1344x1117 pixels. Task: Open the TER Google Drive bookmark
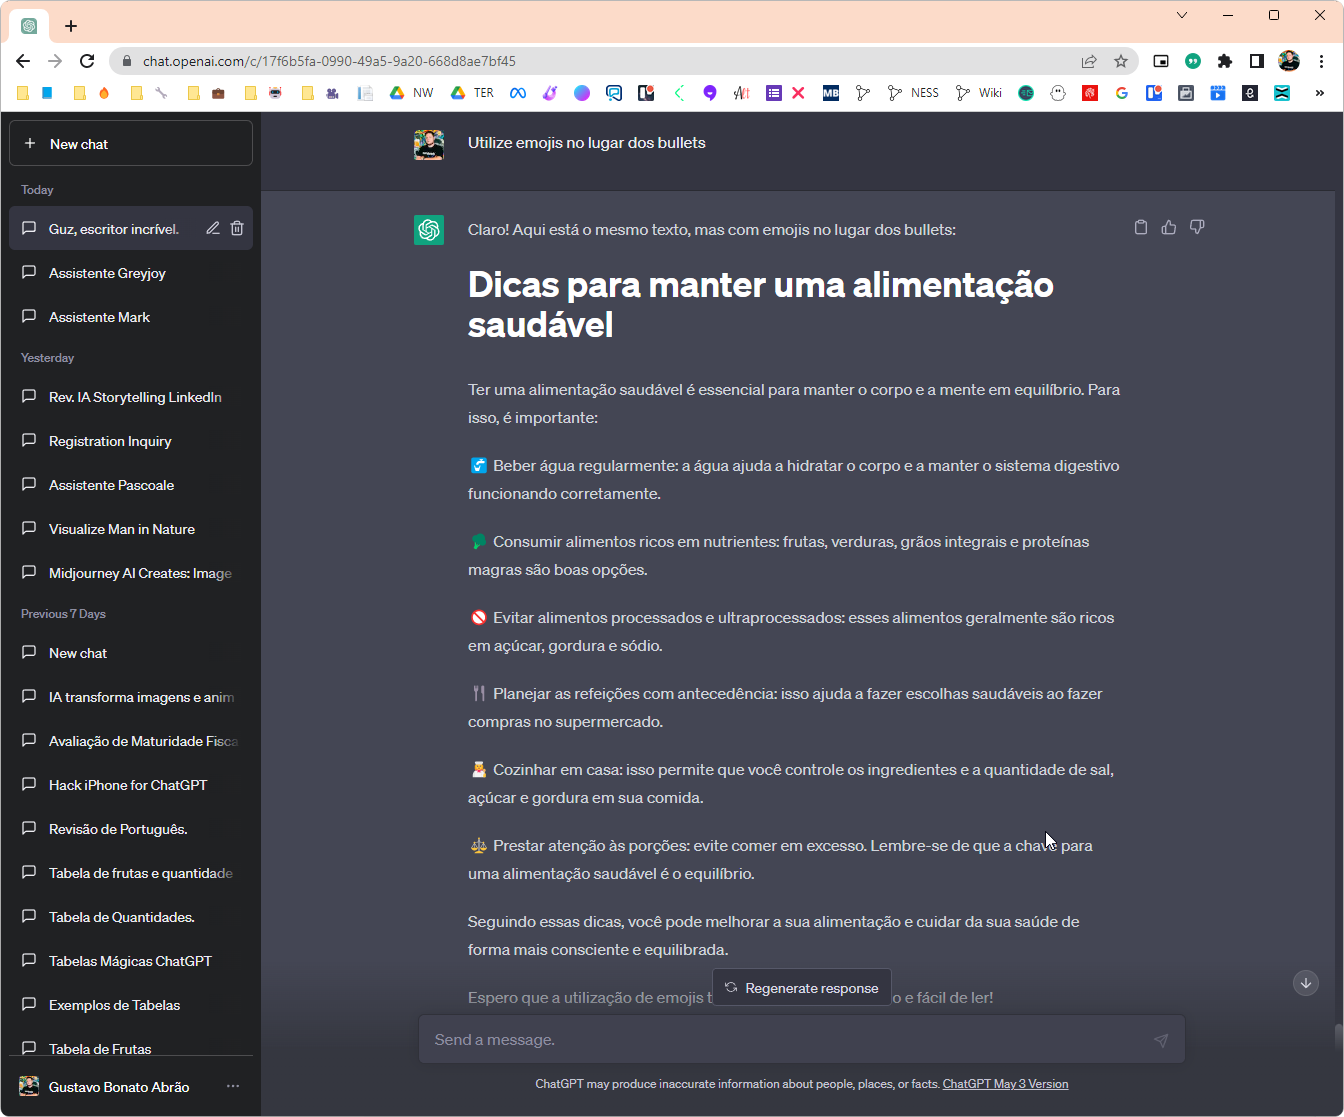(x=472, y=93)
